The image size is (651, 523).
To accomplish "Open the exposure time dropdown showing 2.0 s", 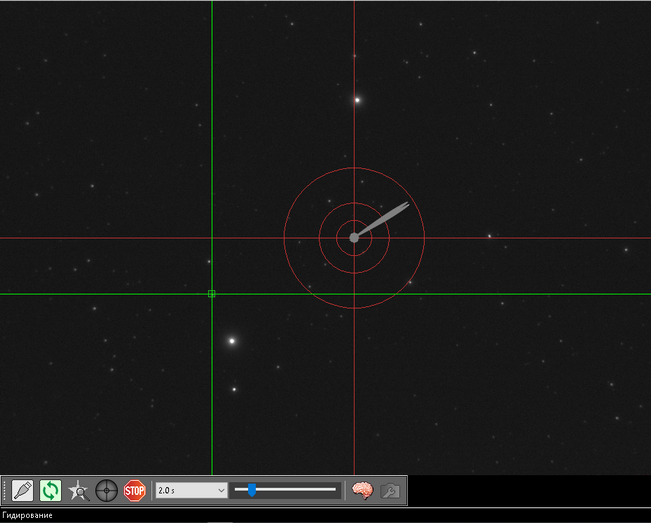I will (x=191, y=491).
